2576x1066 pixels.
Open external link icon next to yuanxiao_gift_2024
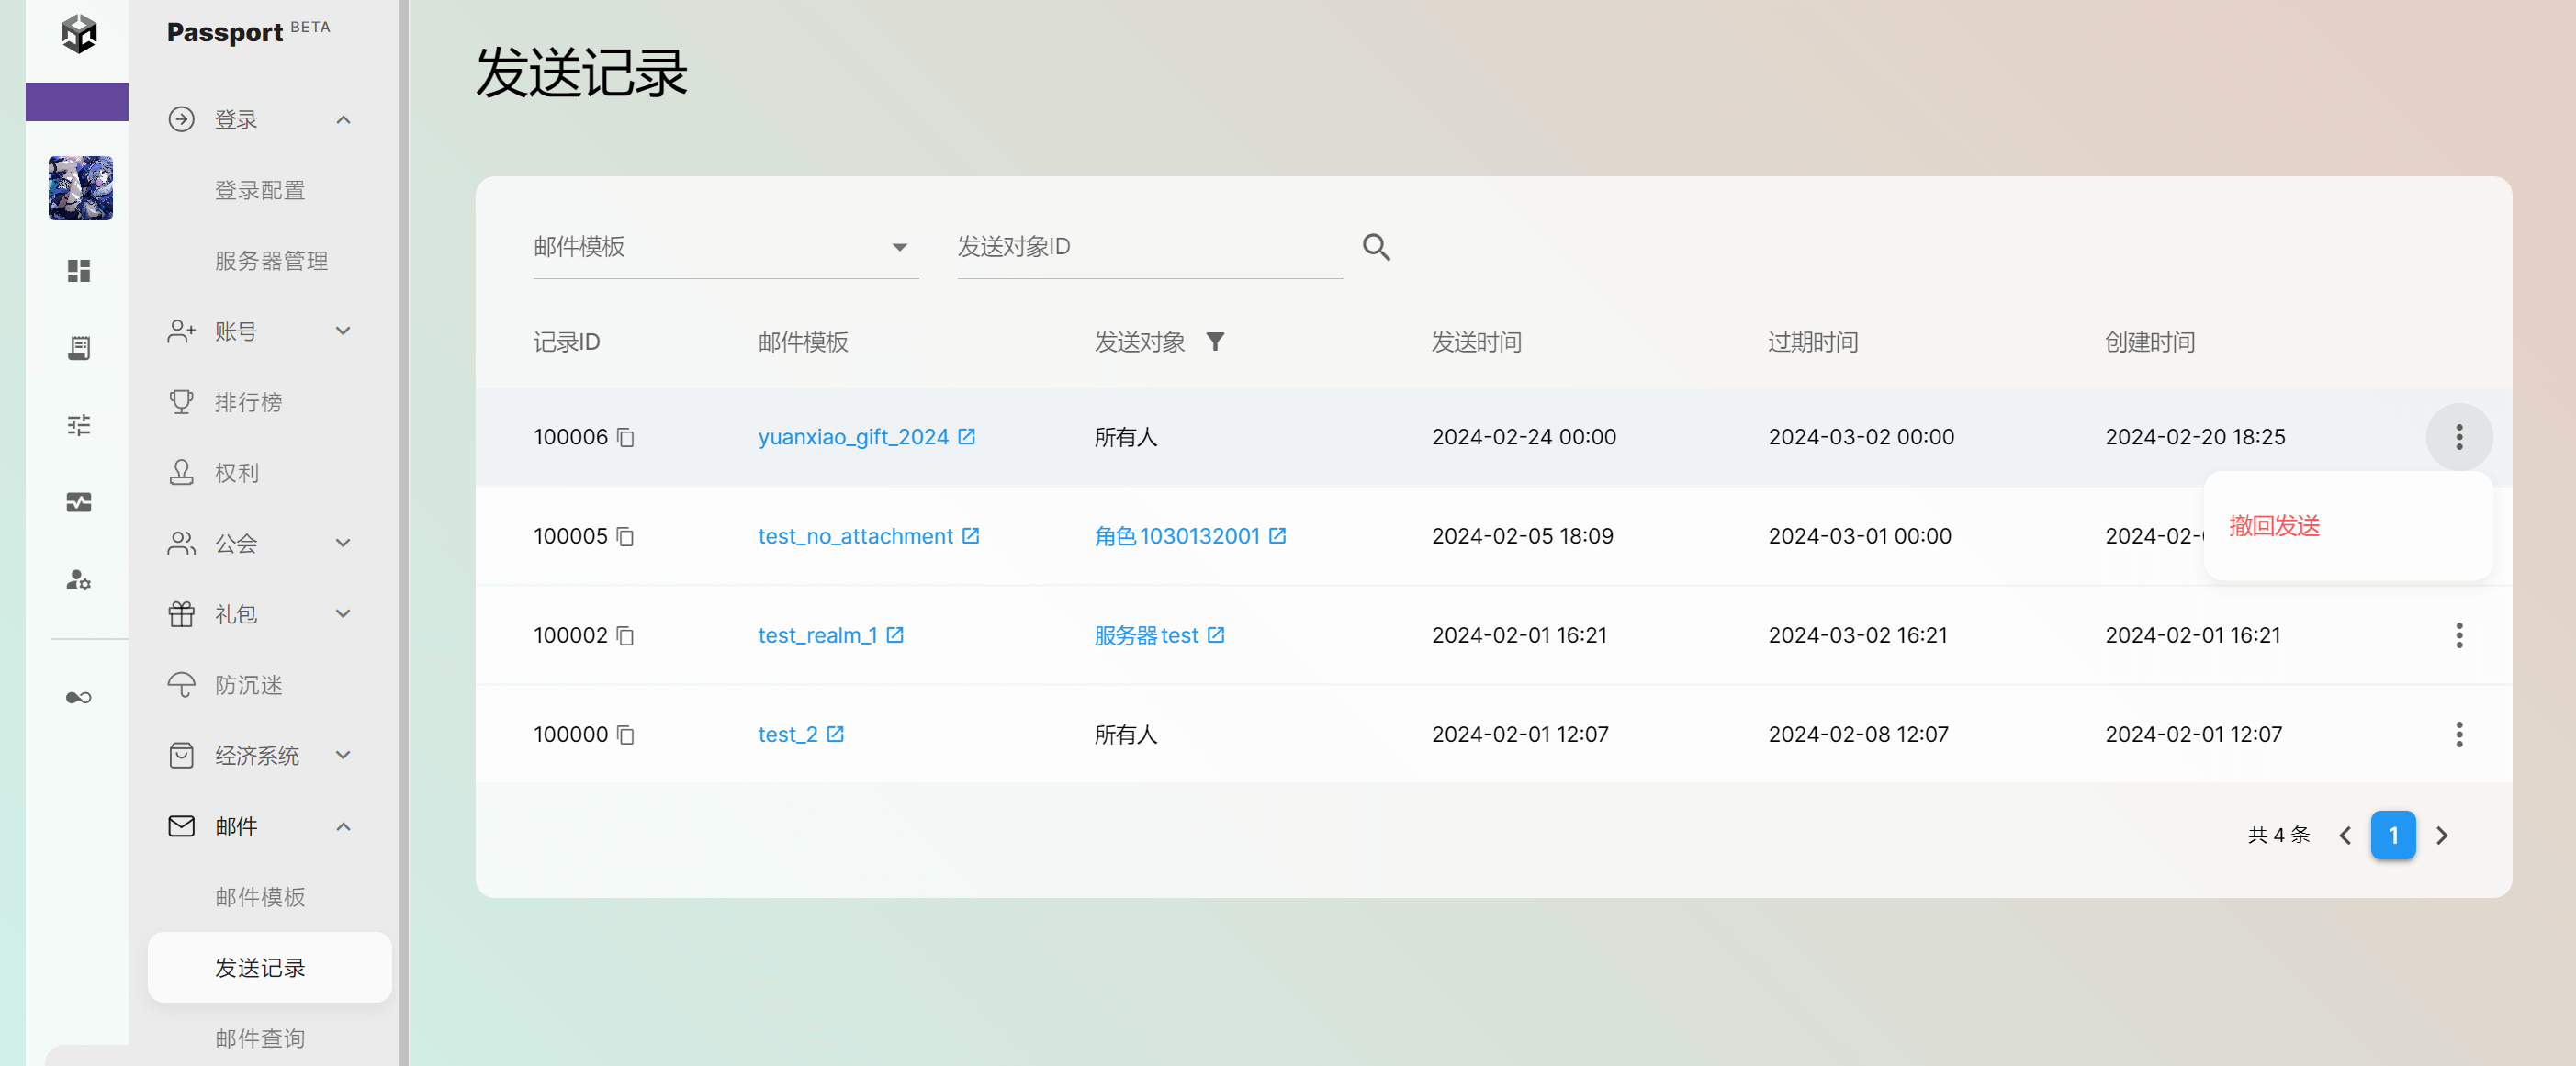[x=966, y=437]
